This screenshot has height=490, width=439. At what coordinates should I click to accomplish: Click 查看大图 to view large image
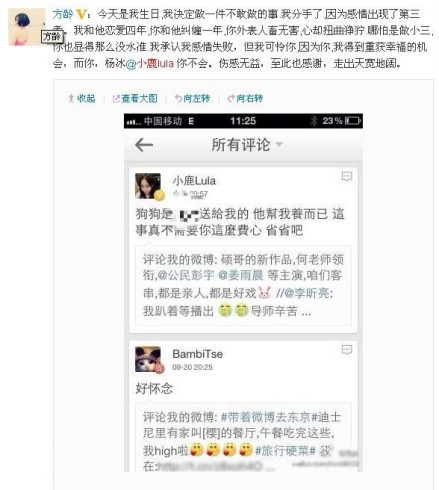pyautogui.click(x=135, y=98)
